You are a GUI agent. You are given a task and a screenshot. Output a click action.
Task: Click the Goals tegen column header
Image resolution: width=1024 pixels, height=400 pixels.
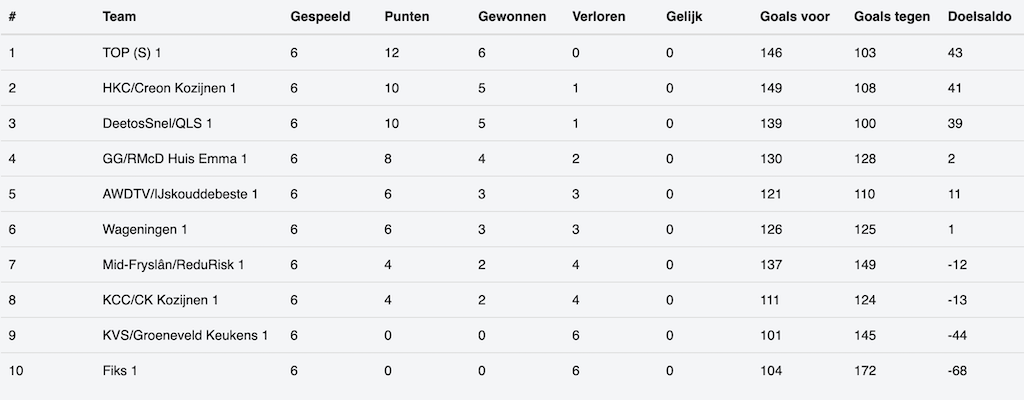pyautogui.click(x=892, y=17)
